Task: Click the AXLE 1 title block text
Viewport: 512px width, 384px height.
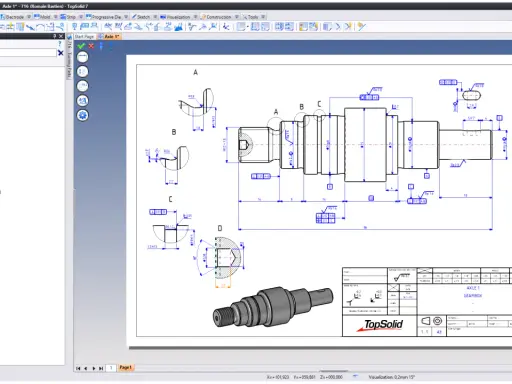Action: (x=473, y=288)
